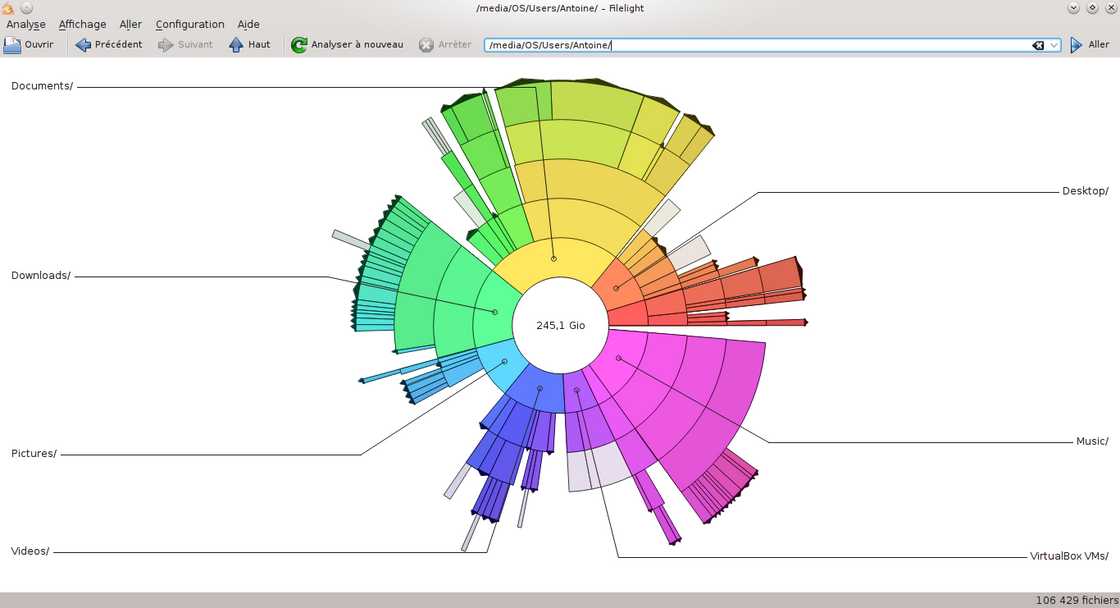
Task: Click the magenta Music inner segment
Action: coord(618,358)
